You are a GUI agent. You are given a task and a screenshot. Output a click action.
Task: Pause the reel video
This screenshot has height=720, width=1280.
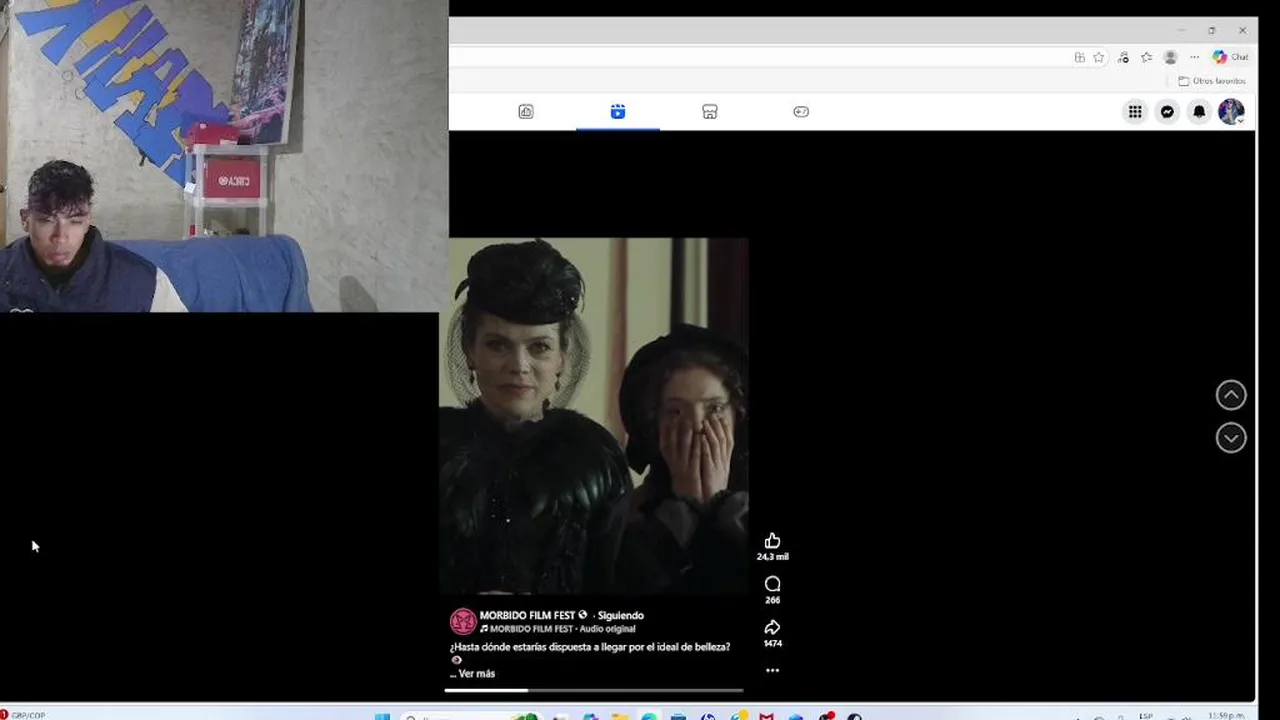click(594, 415)
